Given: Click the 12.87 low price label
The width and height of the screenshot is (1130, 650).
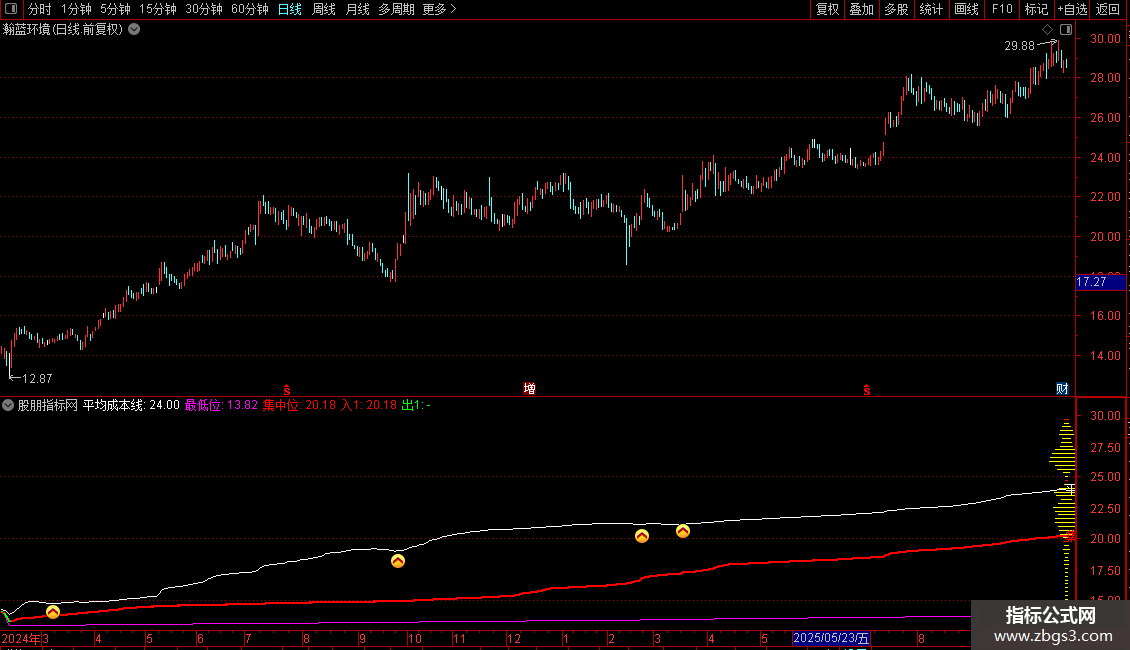Looking at the screenshot, I should pyautogui.click(x=37, y=378).
